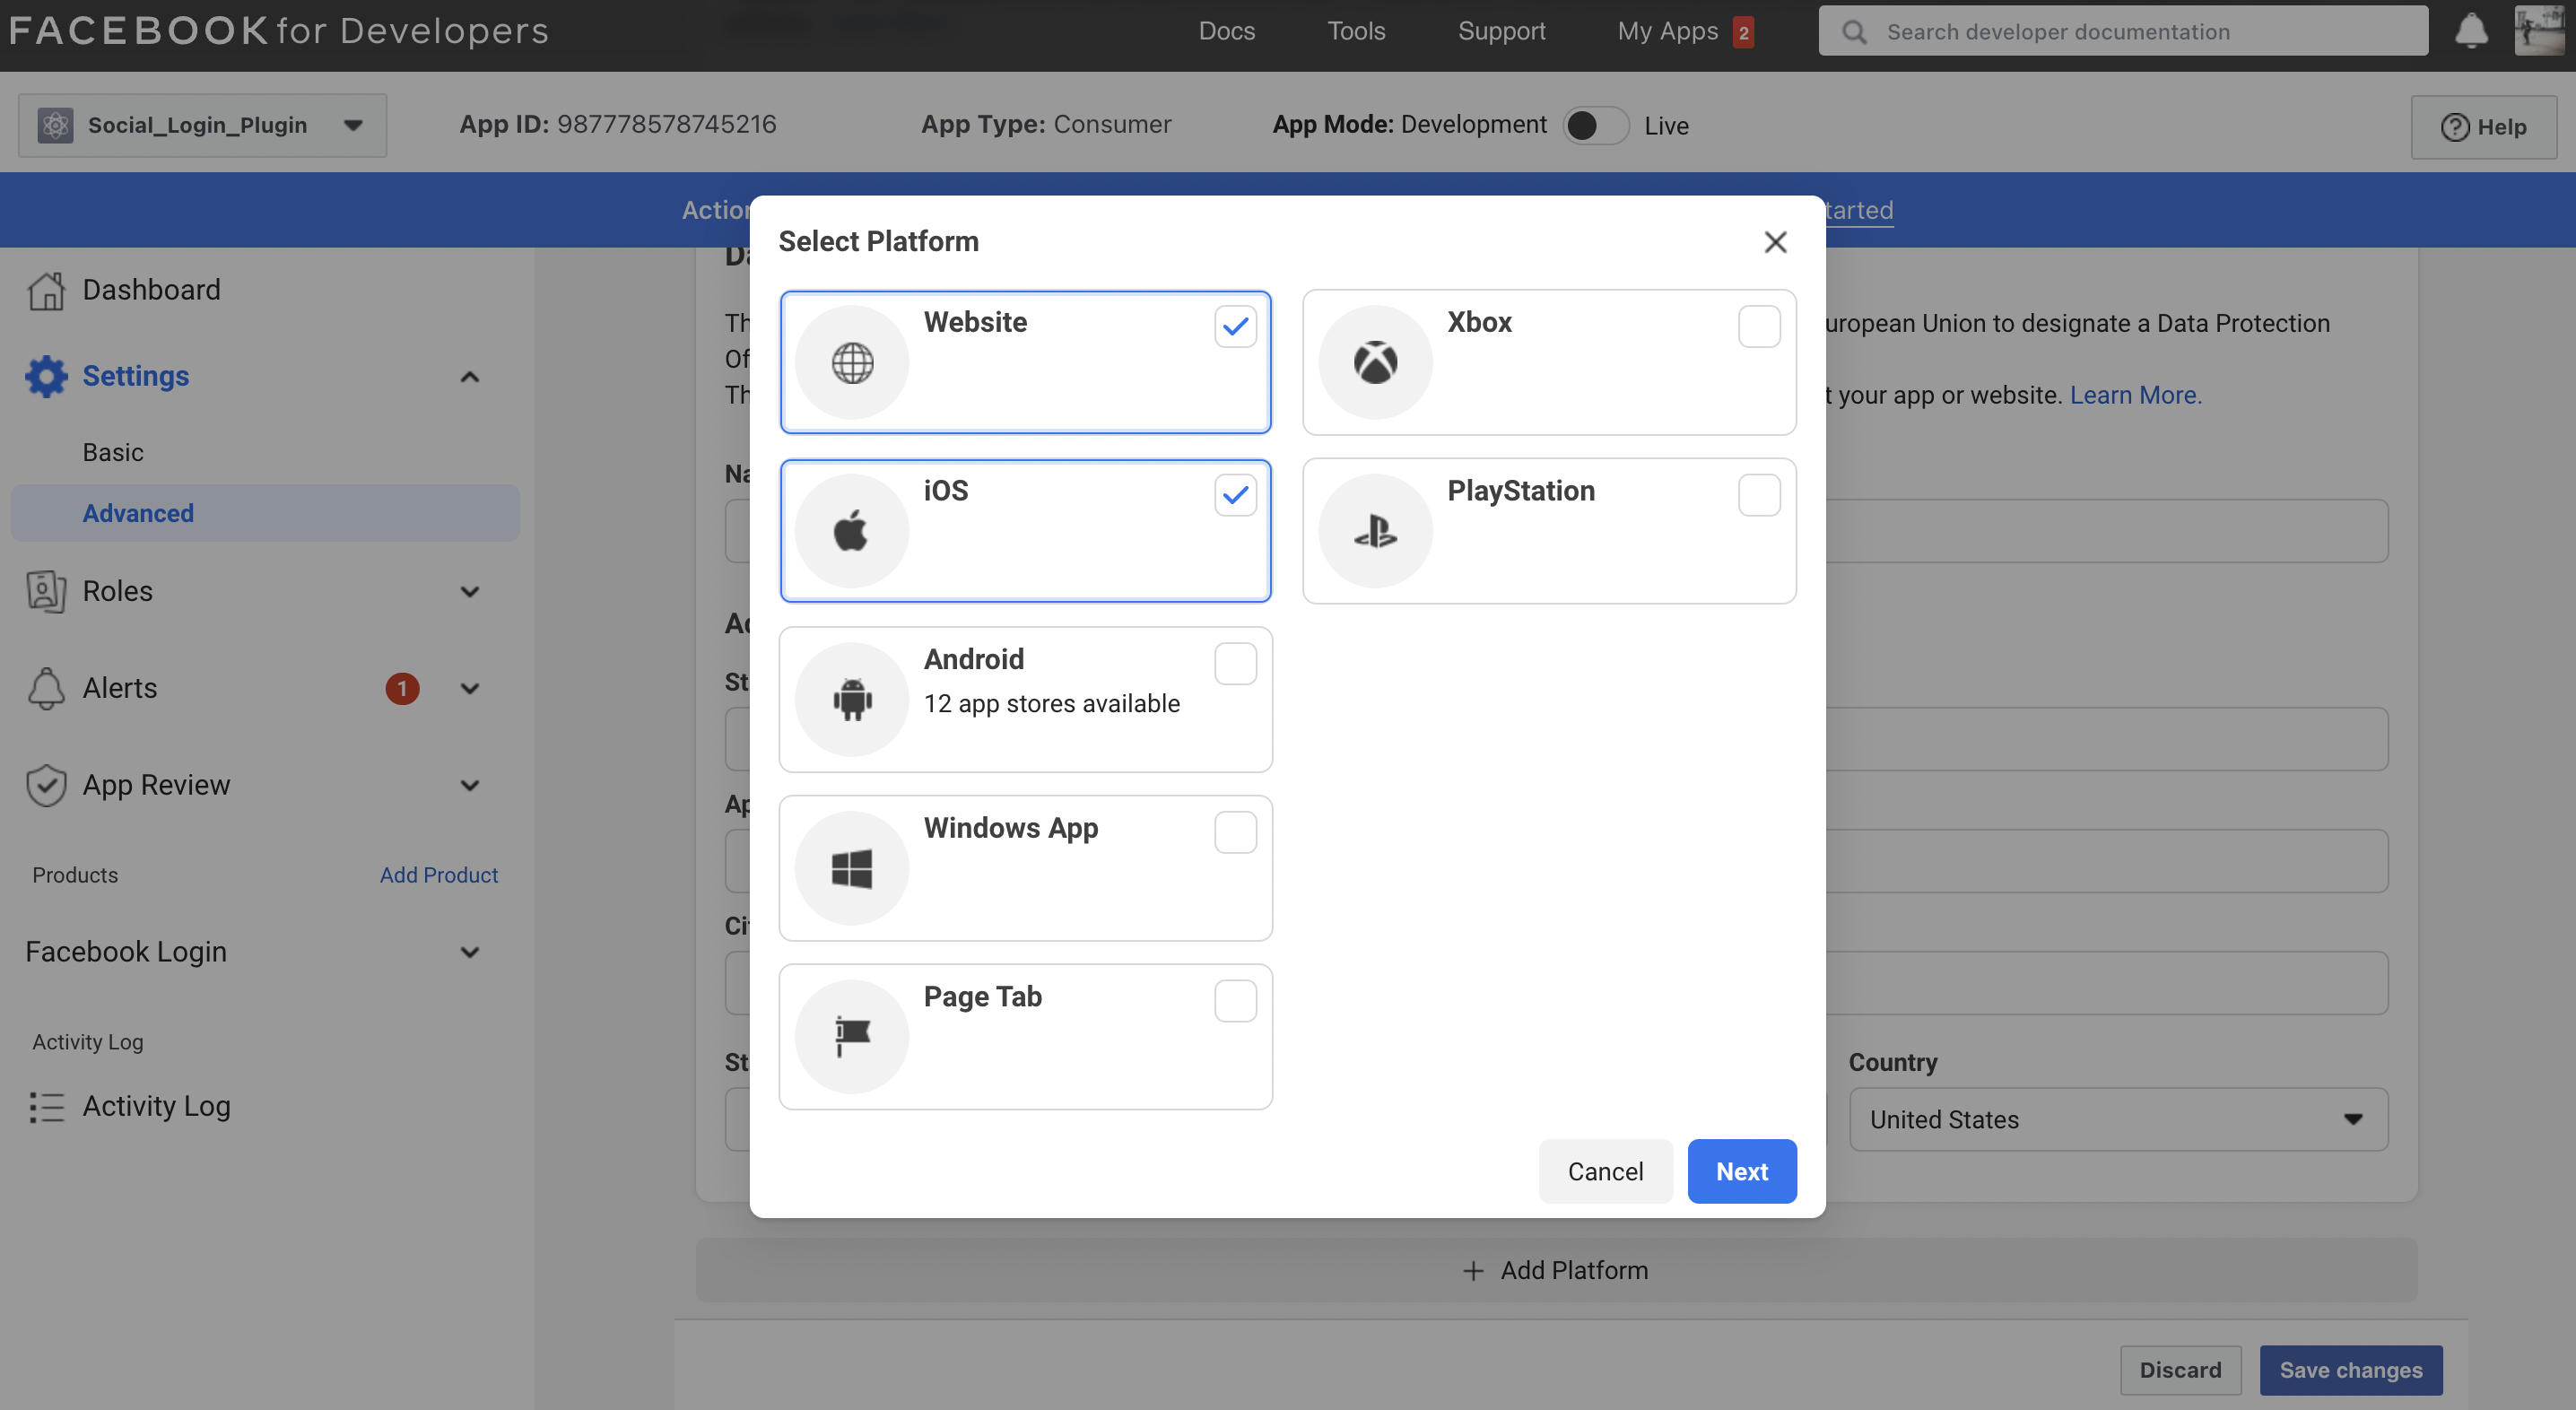Viewport: 2576px width, 1410px height.
Task: Click the Search developer documentation field
Action: click(2123, 31)
